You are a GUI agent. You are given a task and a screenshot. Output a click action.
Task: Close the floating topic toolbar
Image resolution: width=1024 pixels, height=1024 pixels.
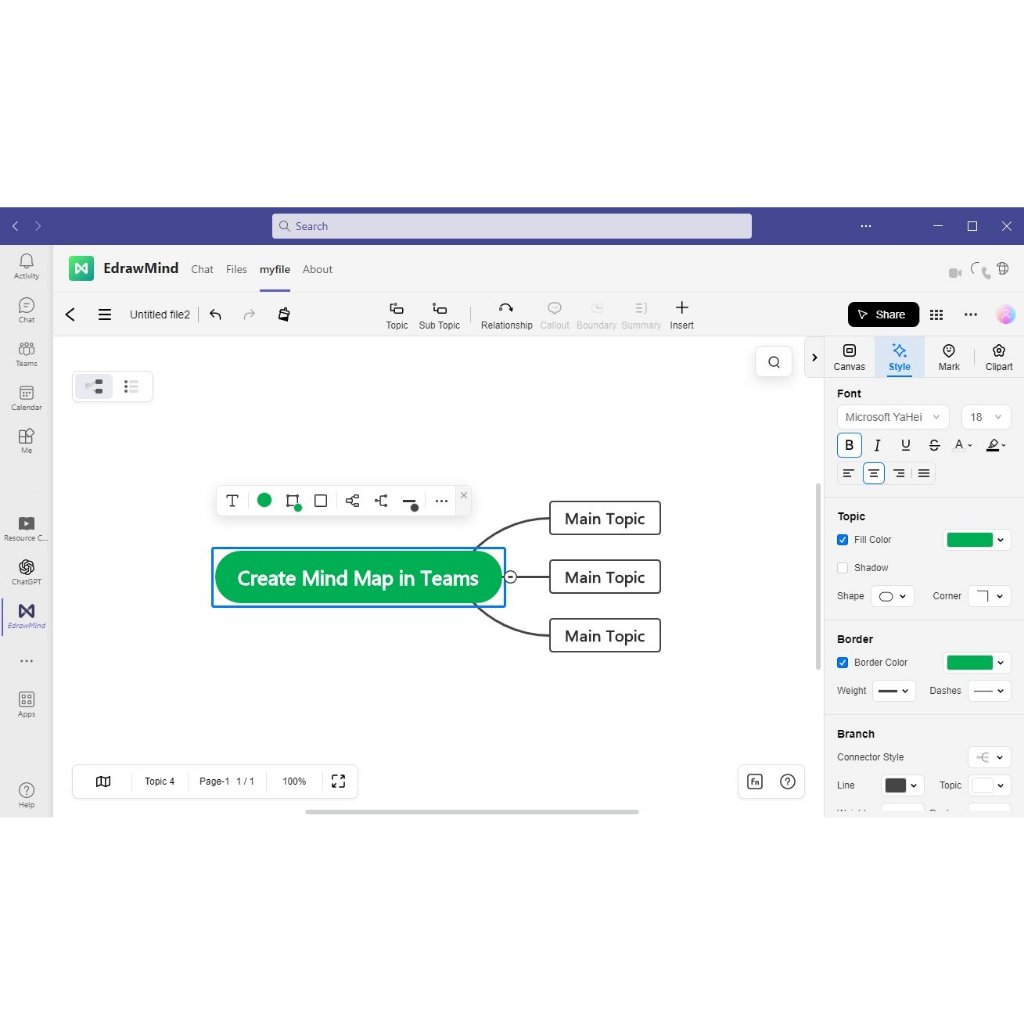(464, 495)
